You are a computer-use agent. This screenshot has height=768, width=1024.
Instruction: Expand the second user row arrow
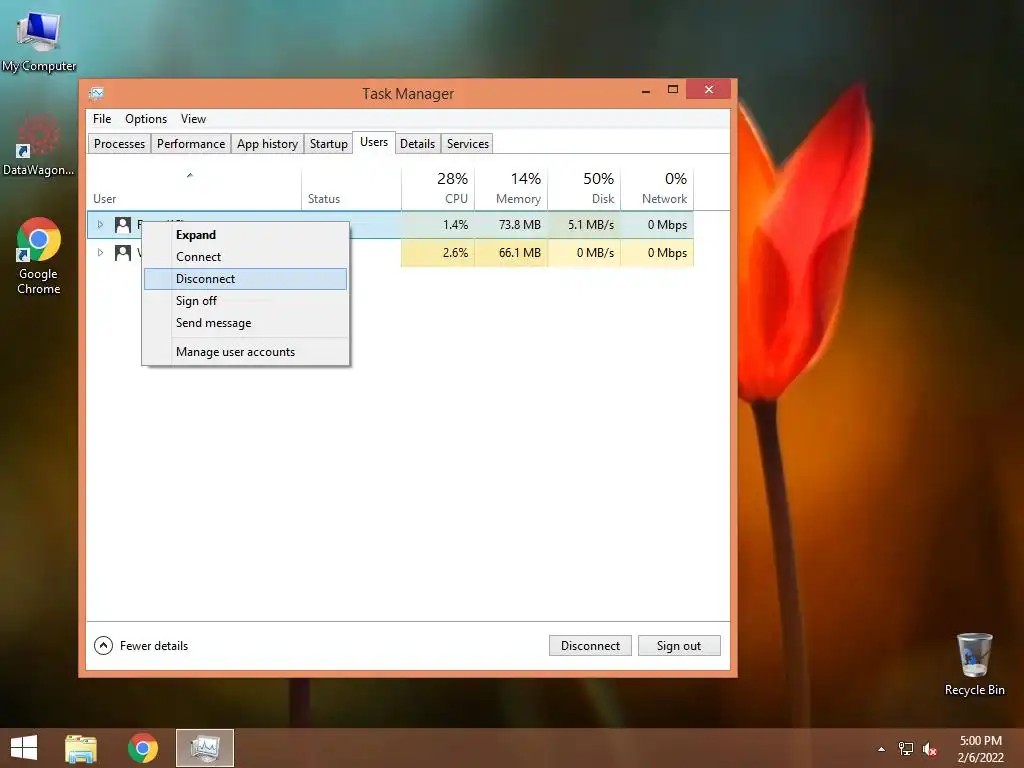(100, 253)
